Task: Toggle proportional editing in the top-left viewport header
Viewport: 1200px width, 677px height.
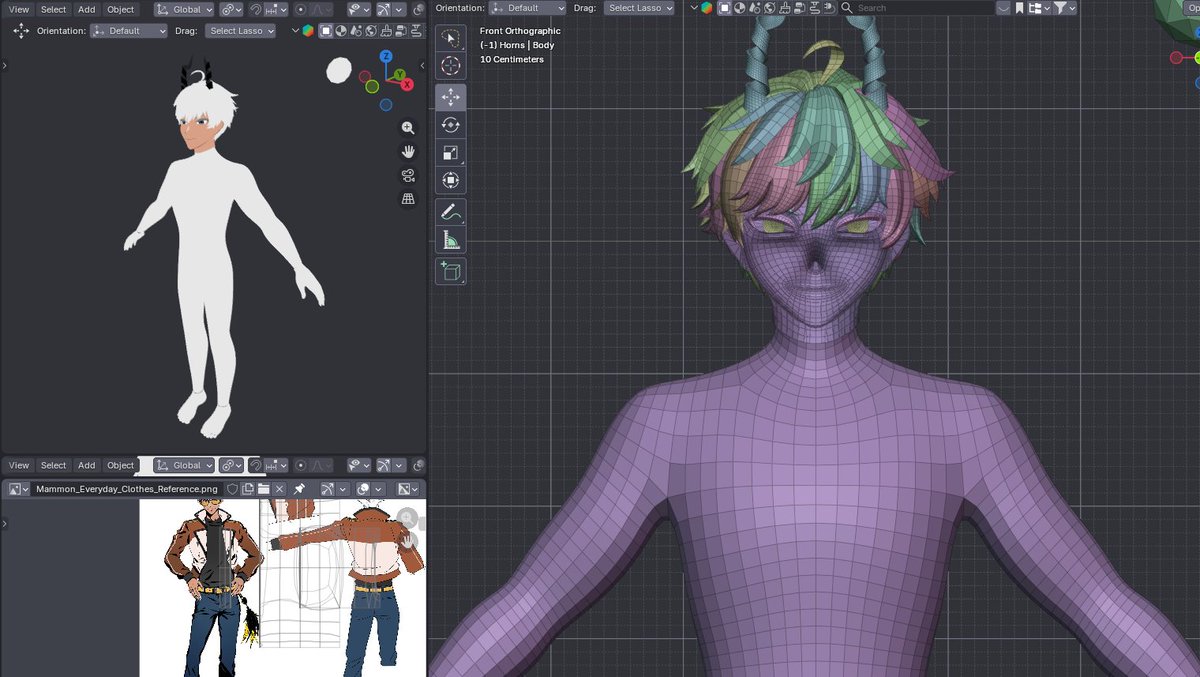Action: [301, 10]
